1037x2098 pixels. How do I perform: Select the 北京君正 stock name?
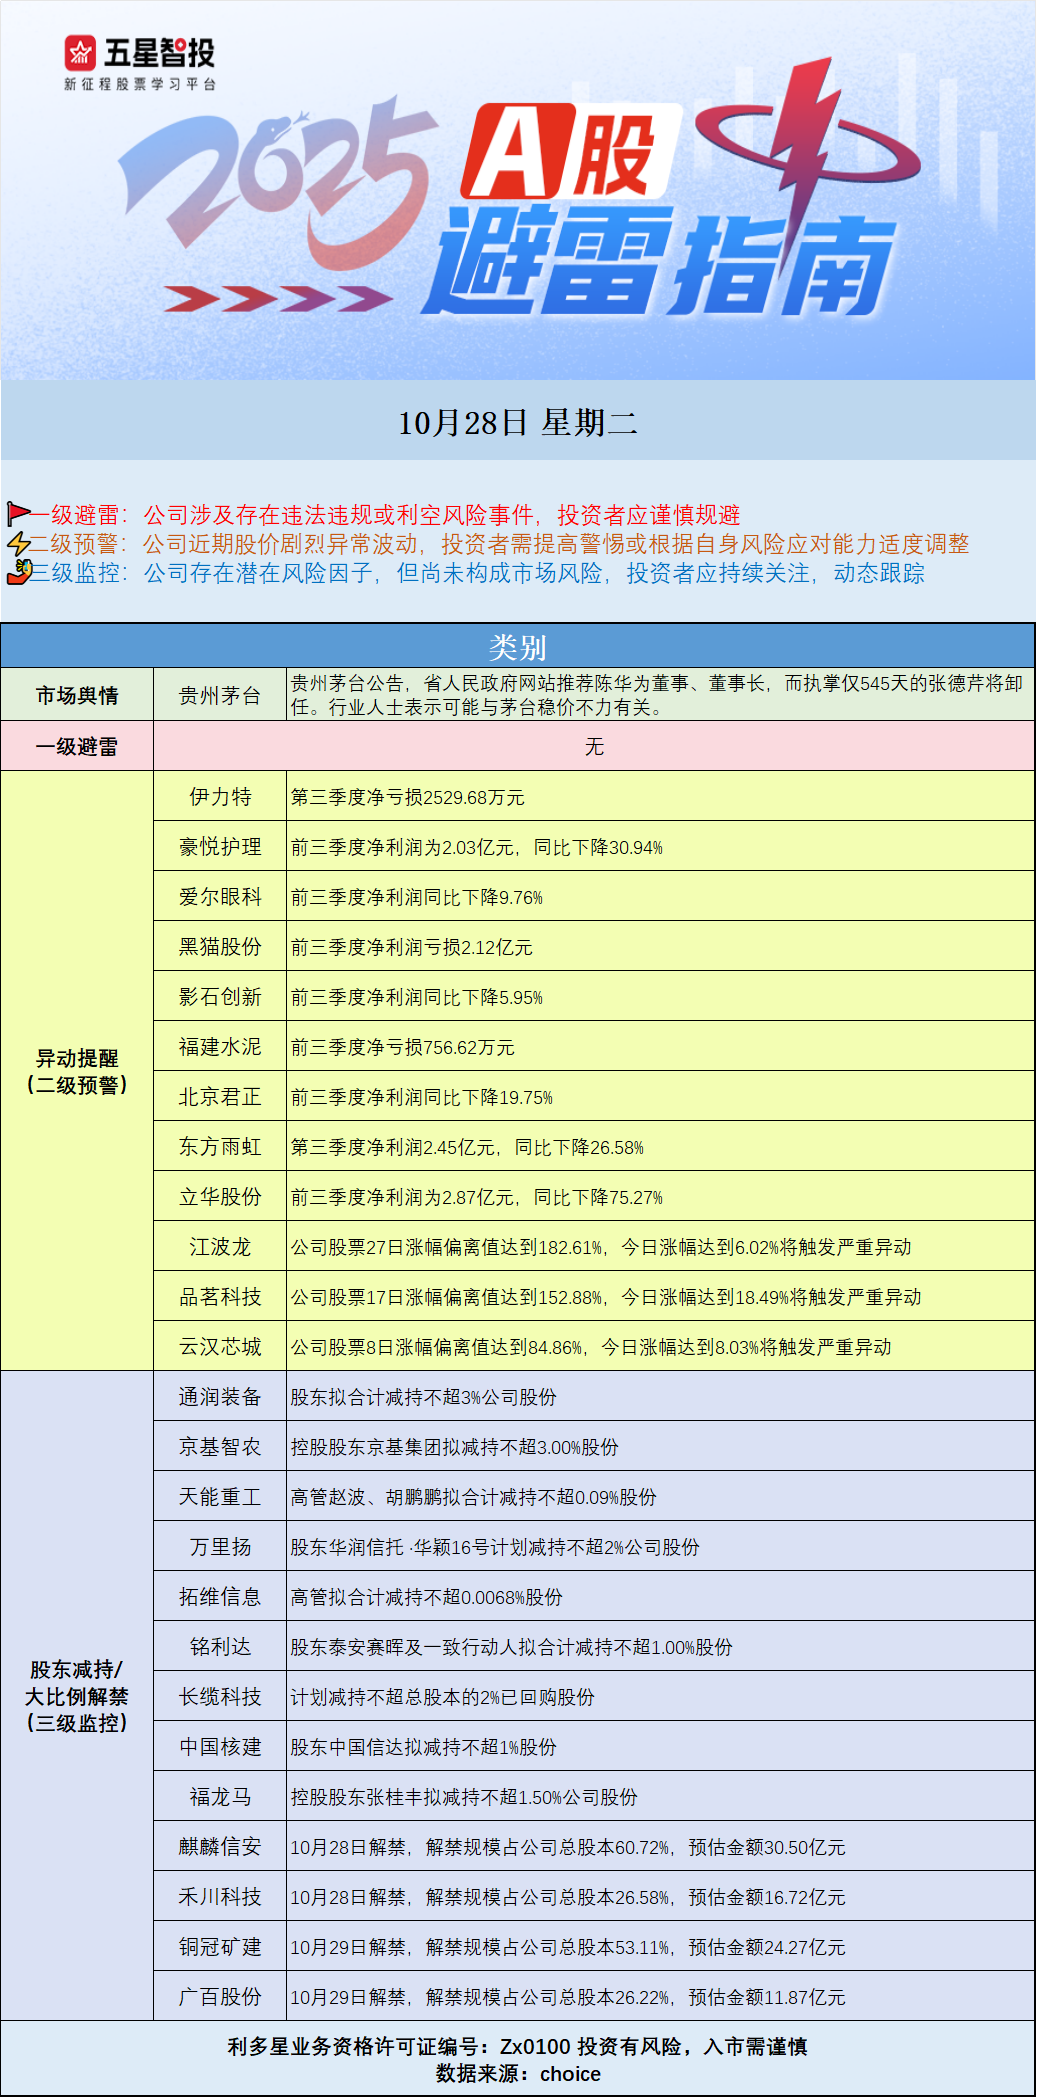[220, 1096]
